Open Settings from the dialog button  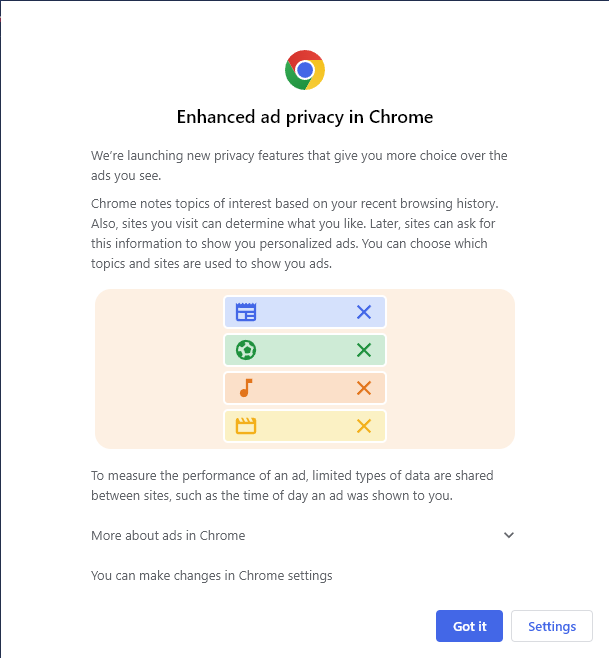coord(552,626)
